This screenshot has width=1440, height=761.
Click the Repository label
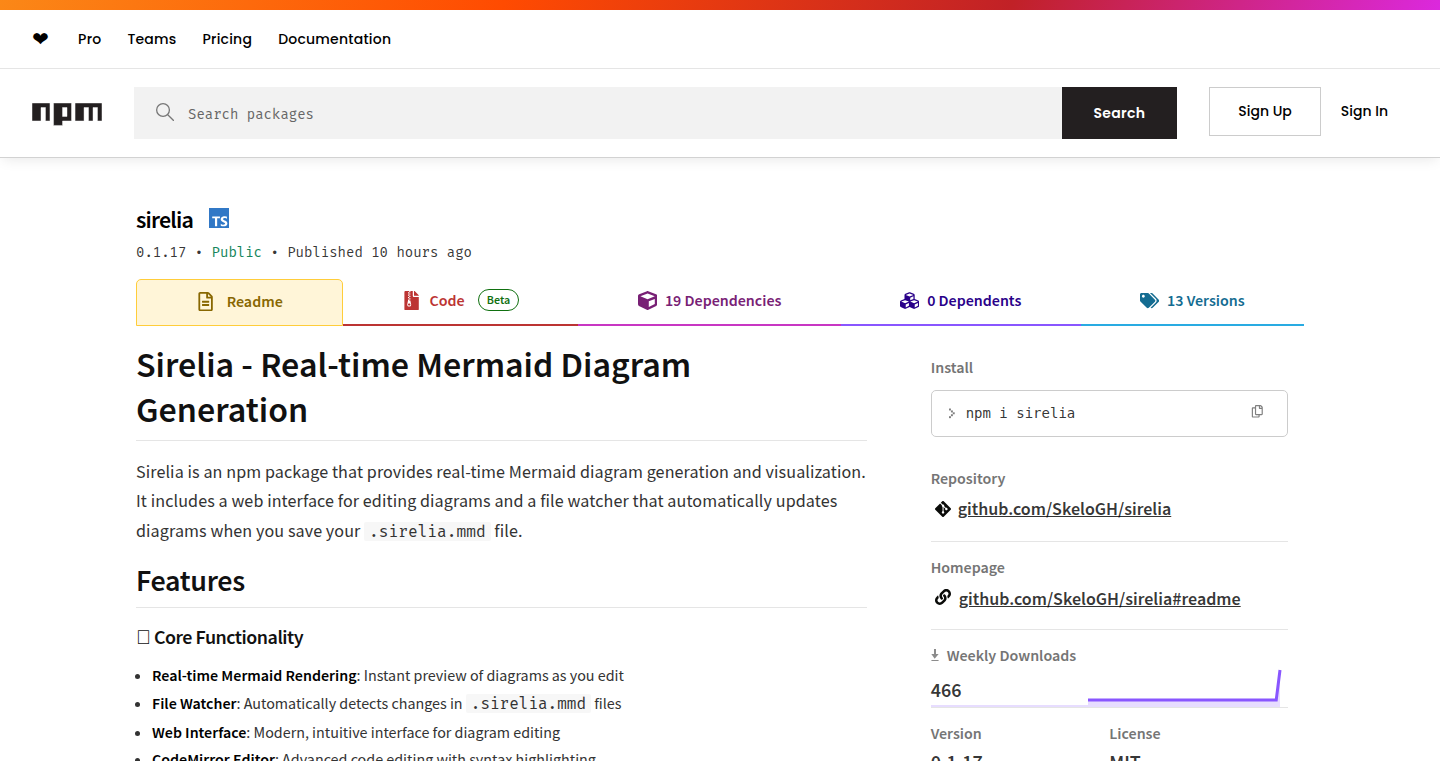967,479
